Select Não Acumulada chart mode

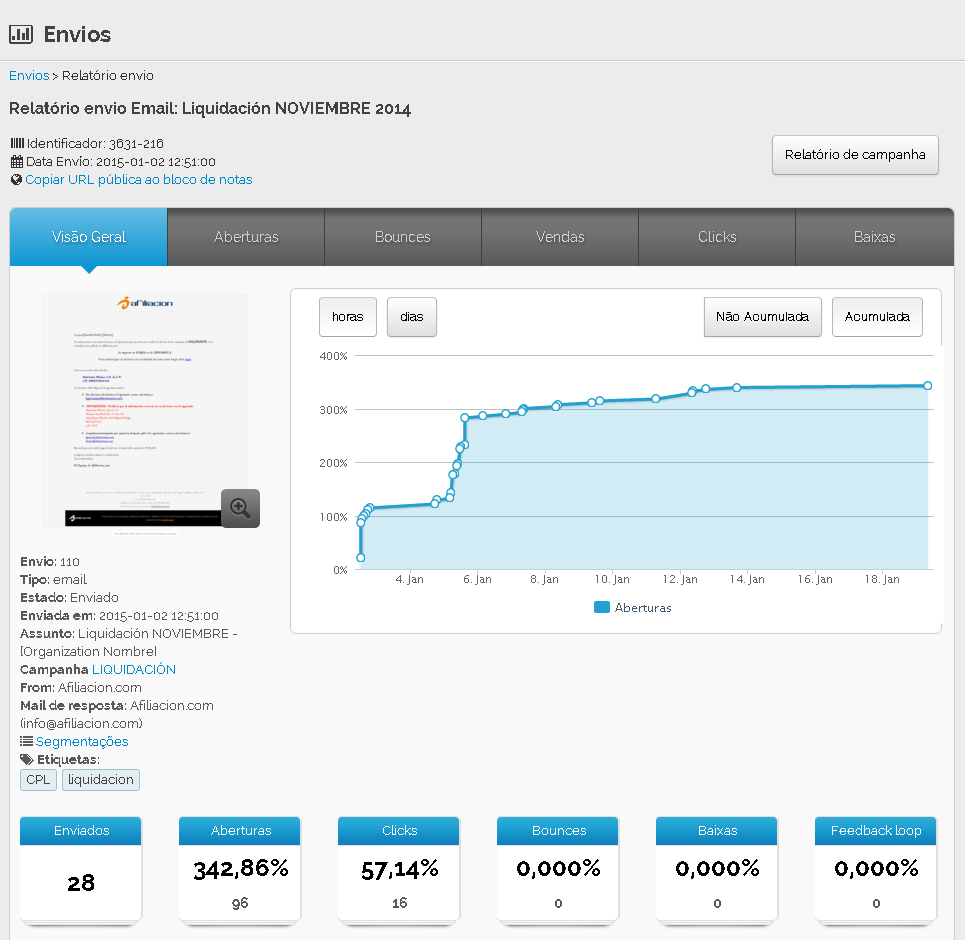tap(762, 317)
